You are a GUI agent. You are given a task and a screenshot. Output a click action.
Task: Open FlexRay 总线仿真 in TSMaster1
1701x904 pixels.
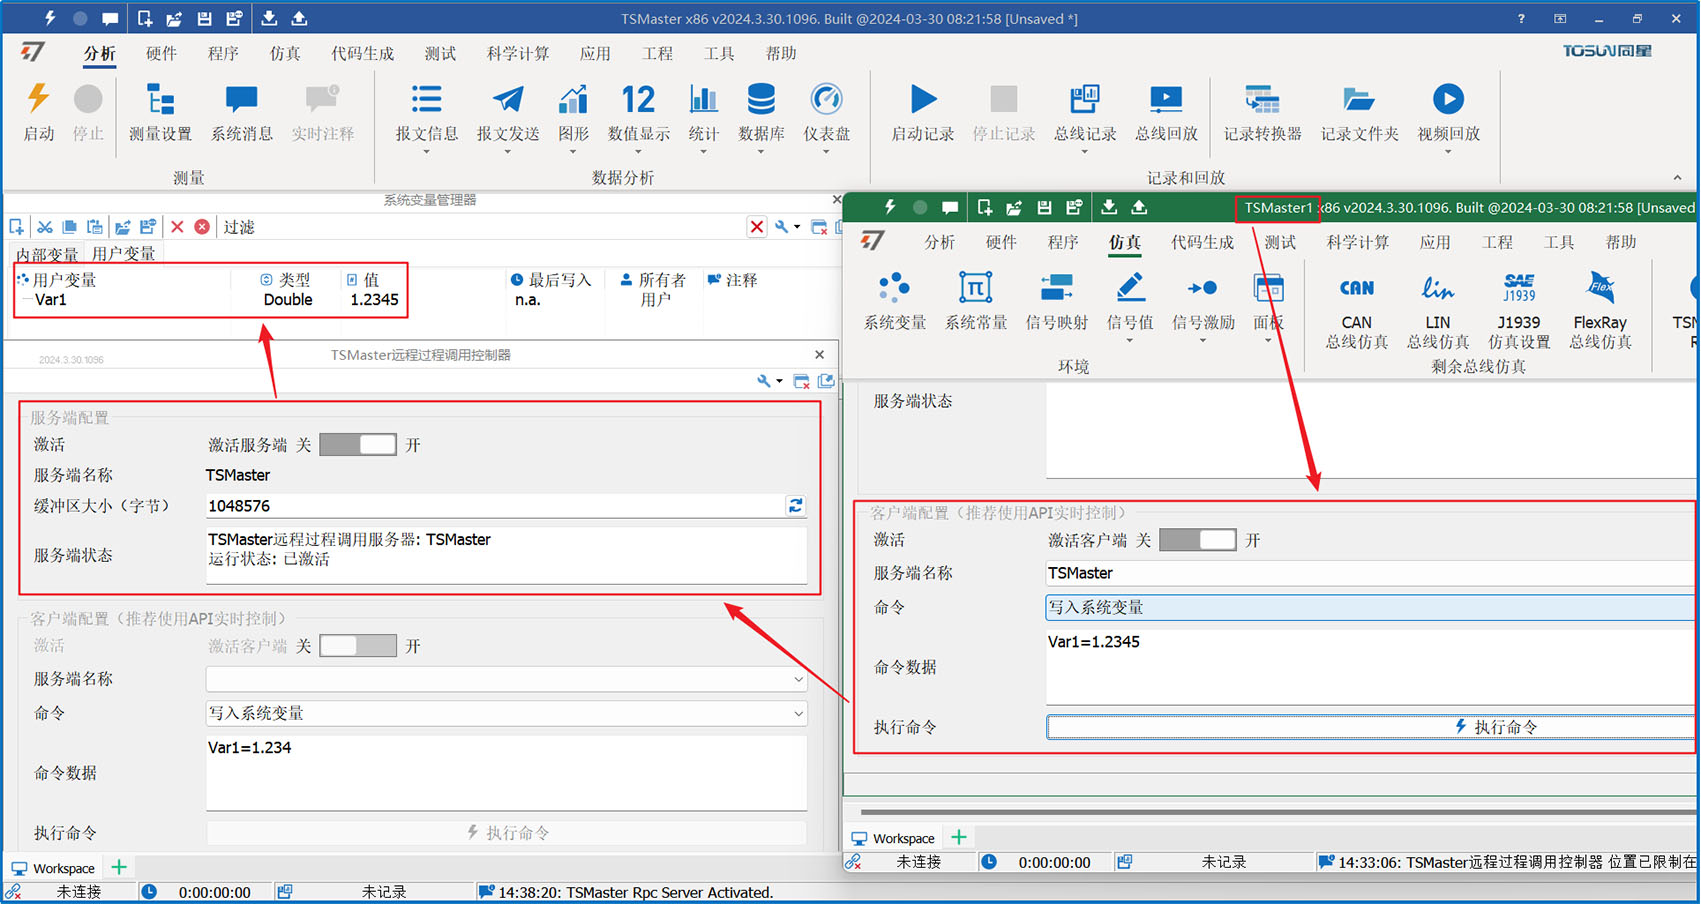point(1600,311)
